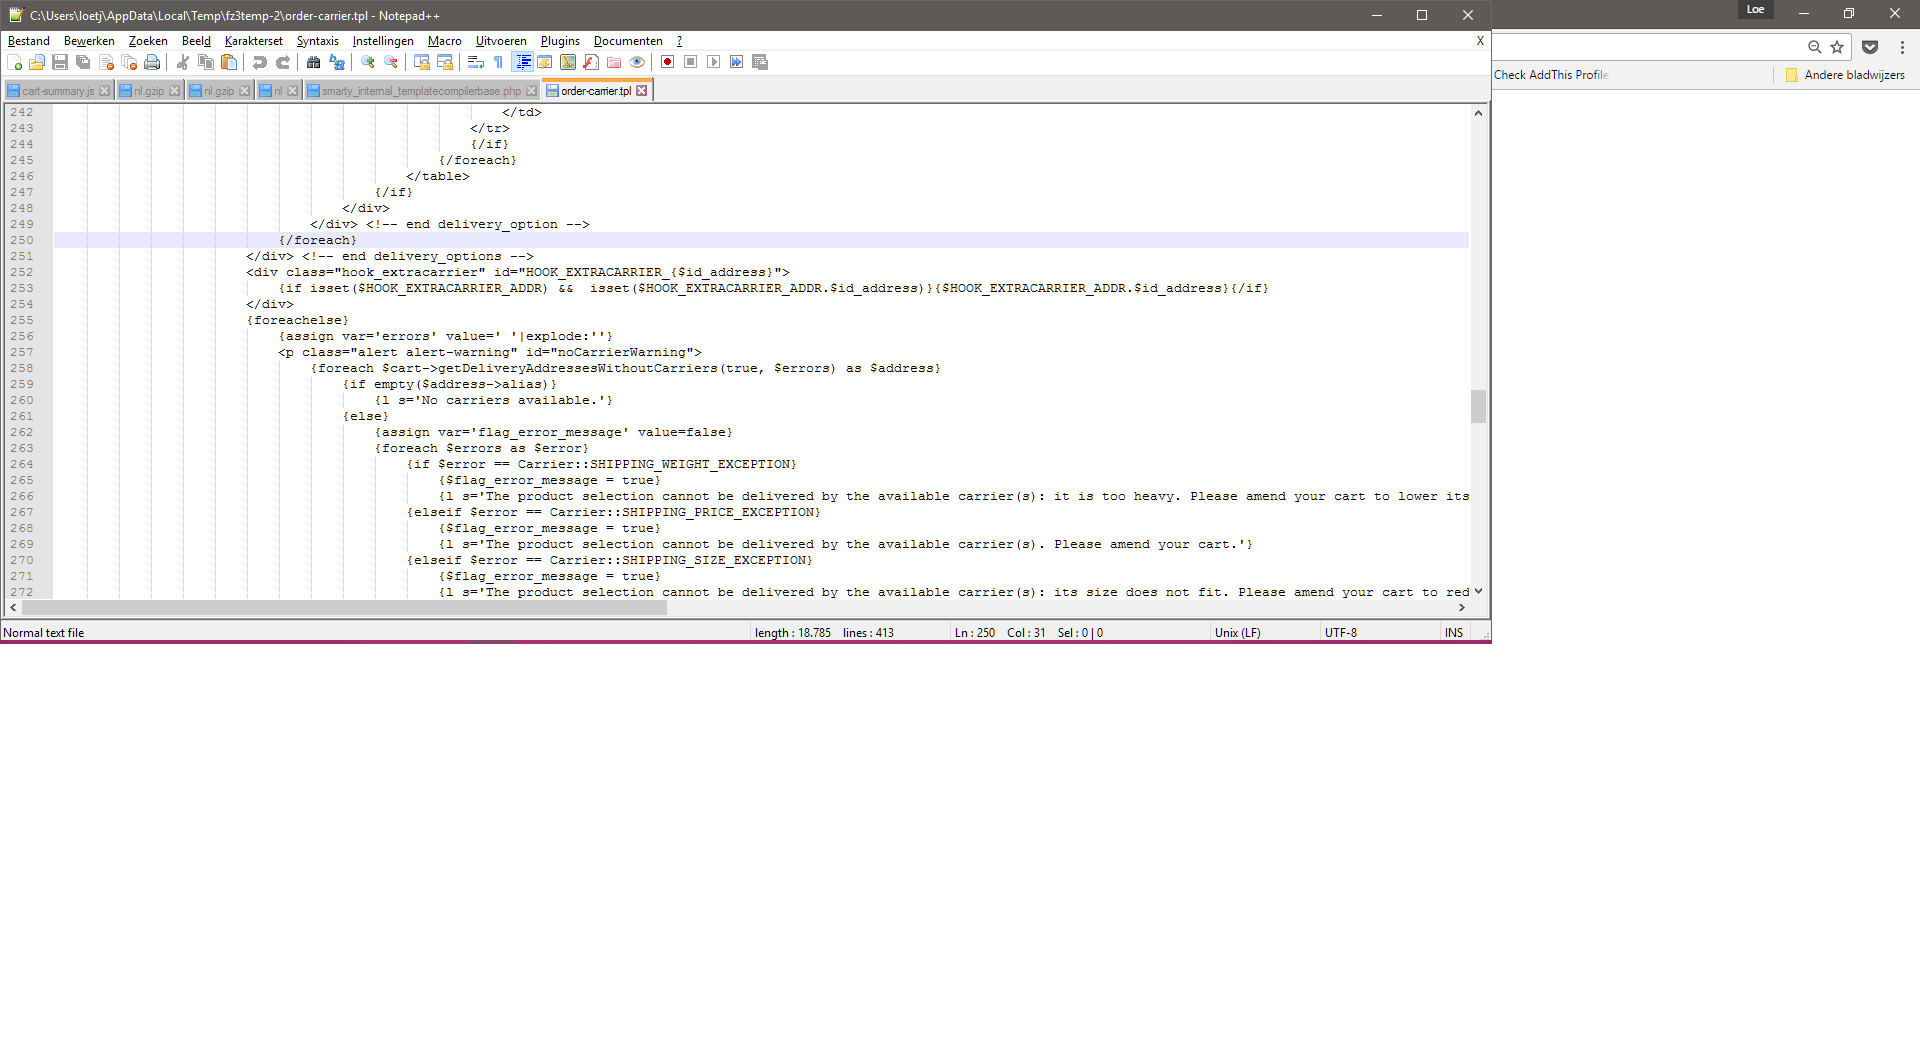Image resolution: width=1920 pixels, height=1040 pixels.
Task: Play back the recorded macro
Action: [x=713, y=62]
